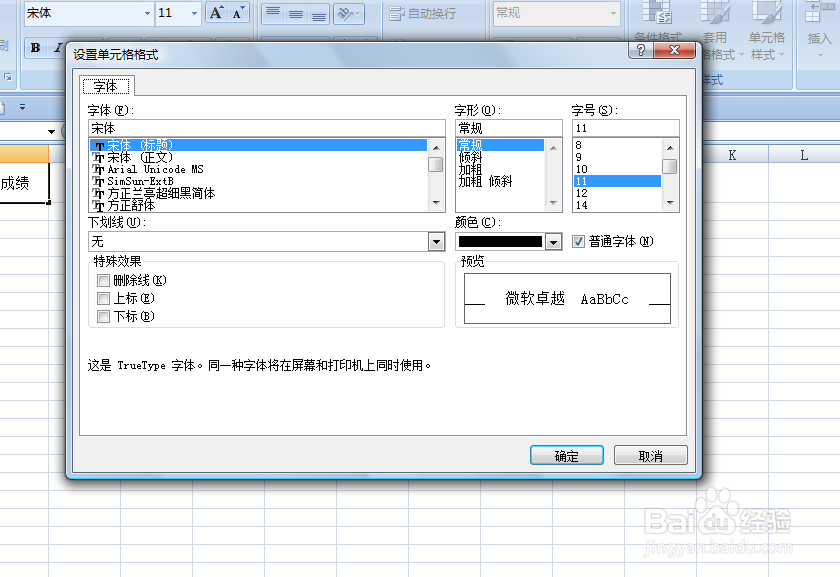Open the 颜色 color picker
The width and height of the screenshot is (840, 577).
point(553,241)
